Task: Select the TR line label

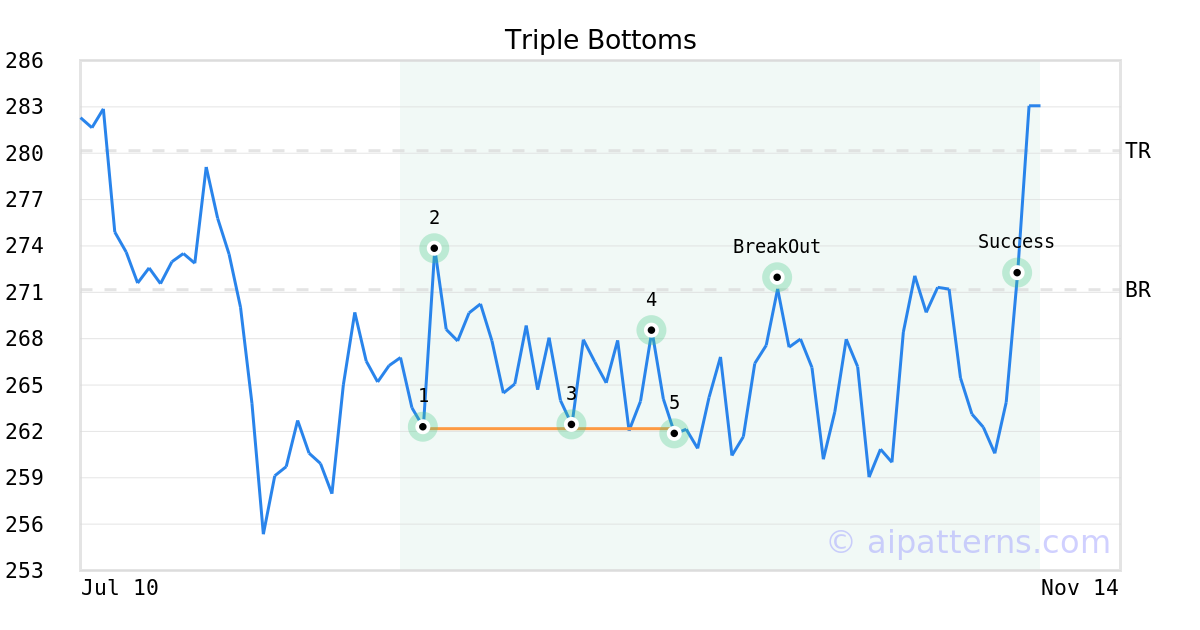Action: click(1137, 152)
